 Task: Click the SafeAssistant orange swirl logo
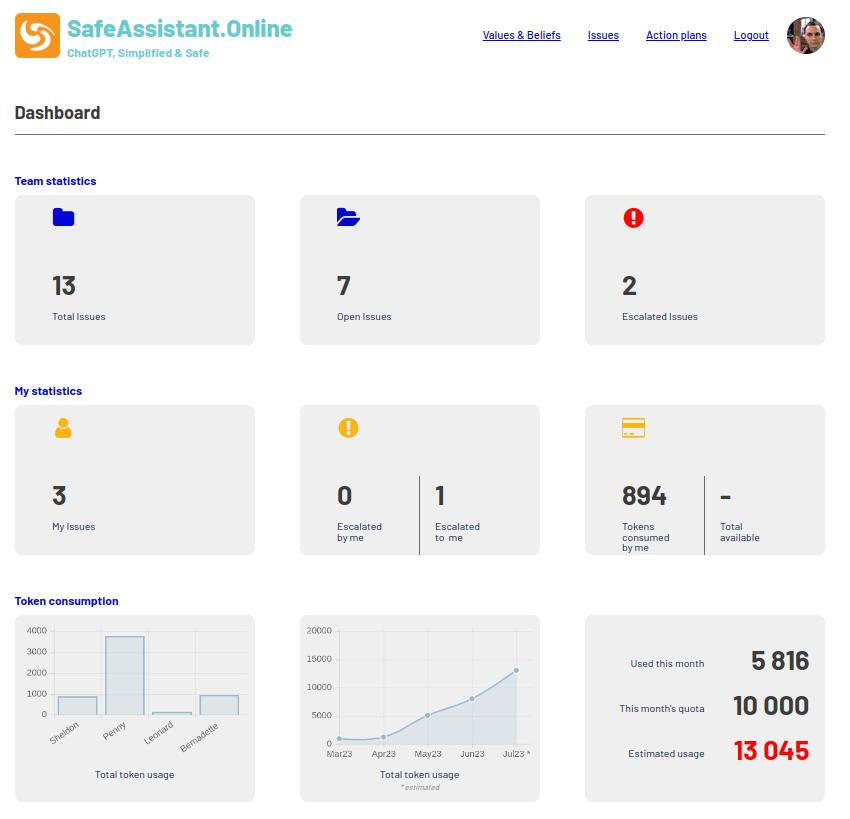(x=37, y=36)
